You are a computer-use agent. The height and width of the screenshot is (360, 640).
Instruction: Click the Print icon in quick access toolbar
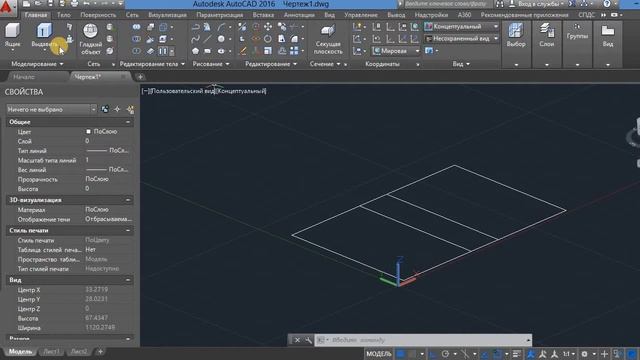tap(74, 4)
